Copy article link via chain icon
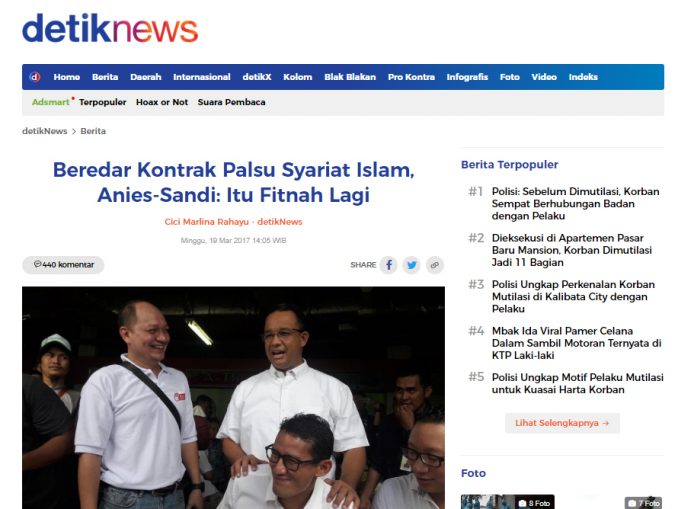The height and width of the screenshot is (509, 678). pos(435,265)
